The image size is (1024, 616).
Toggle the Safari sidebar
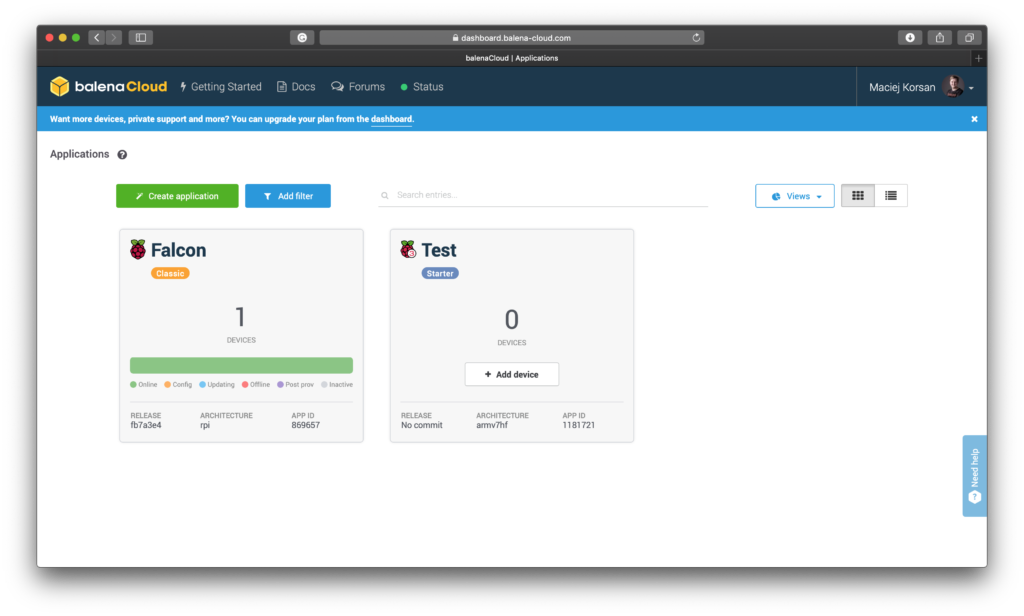coord(140,37)
